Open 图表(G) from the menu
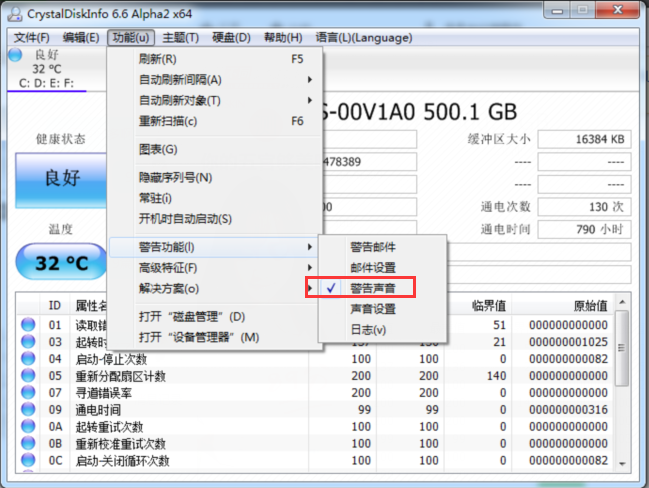This screenshot has width=649, height=488. 214,149
